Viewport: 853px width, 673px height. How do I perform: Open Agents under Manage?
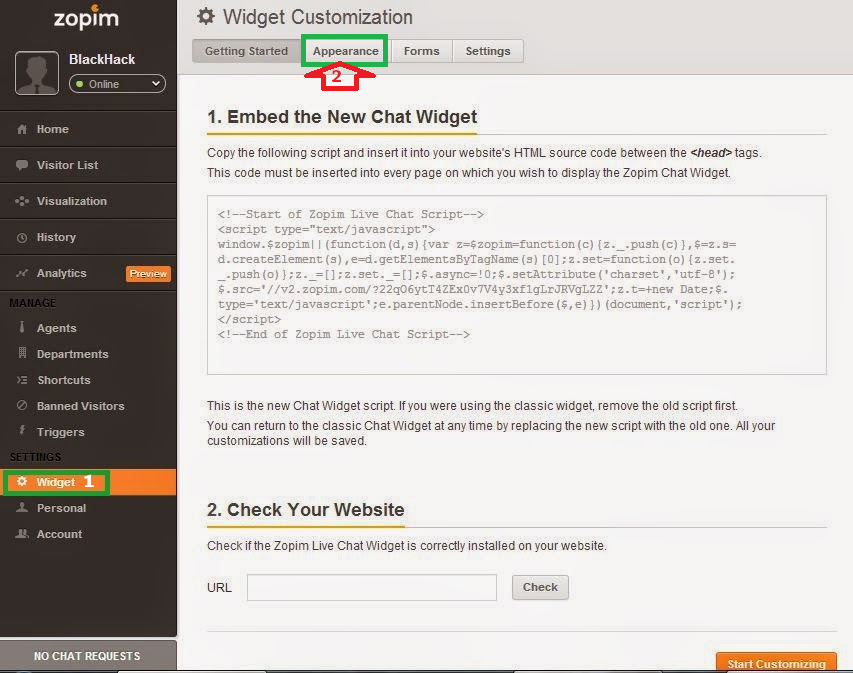[88, 328]
